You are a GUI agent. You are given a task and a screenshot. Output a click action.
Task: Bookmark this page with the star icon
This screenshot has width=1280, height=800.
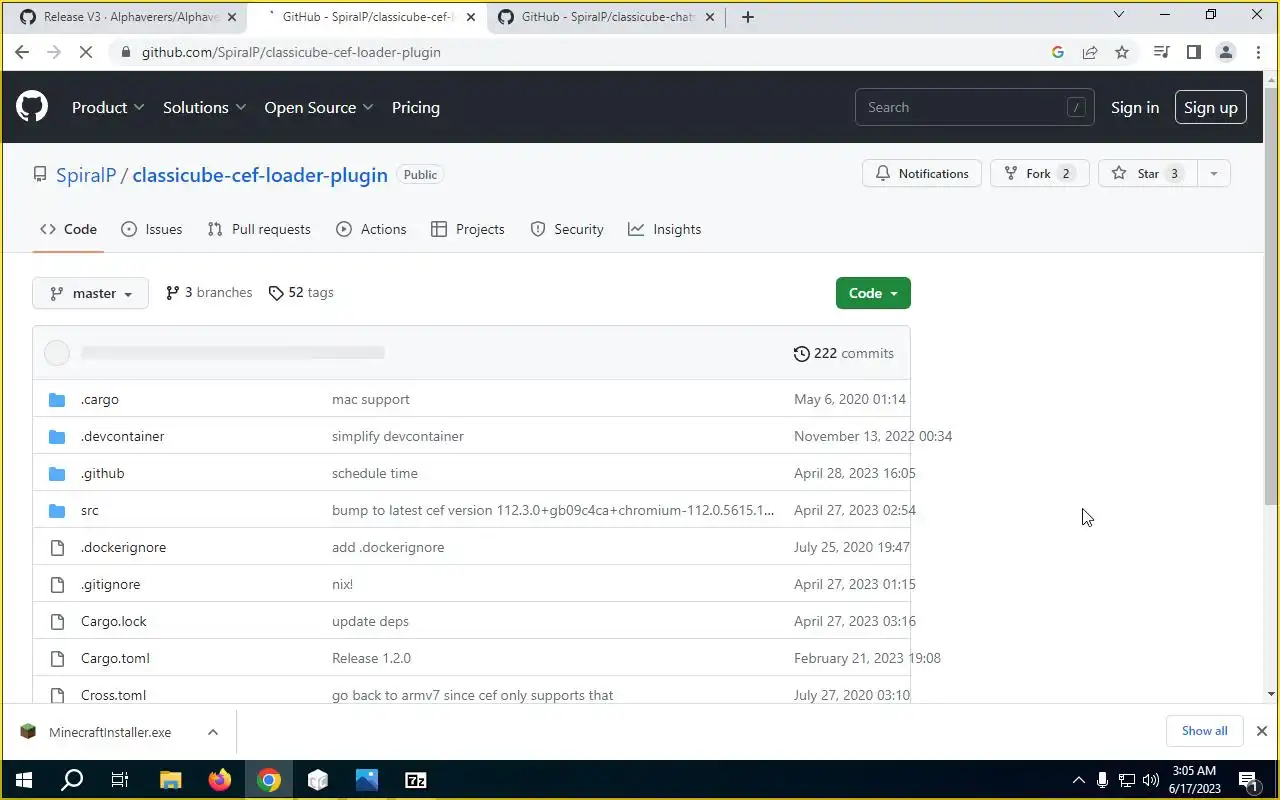(x=1122, y=52)
